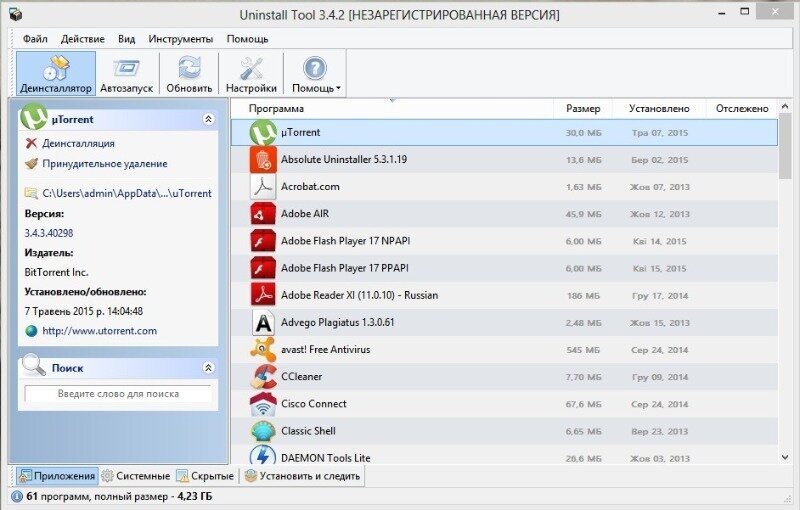
Task: Select Adobe Flash Player 17 NPAPI icon
Action: [263, 241]
